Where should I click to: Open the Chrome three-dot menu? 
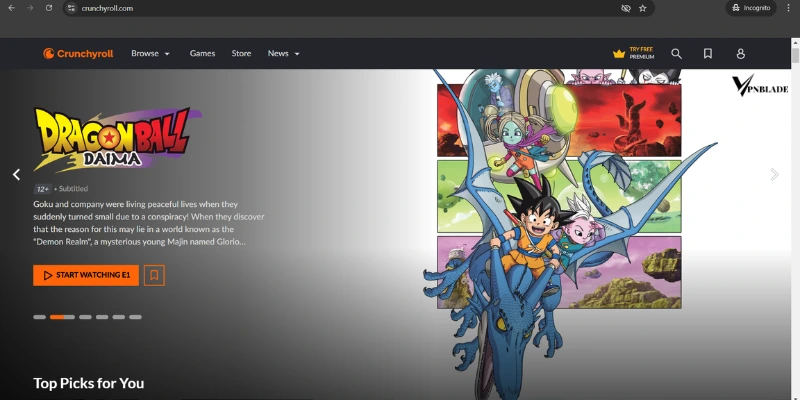(x=789, y=8)
